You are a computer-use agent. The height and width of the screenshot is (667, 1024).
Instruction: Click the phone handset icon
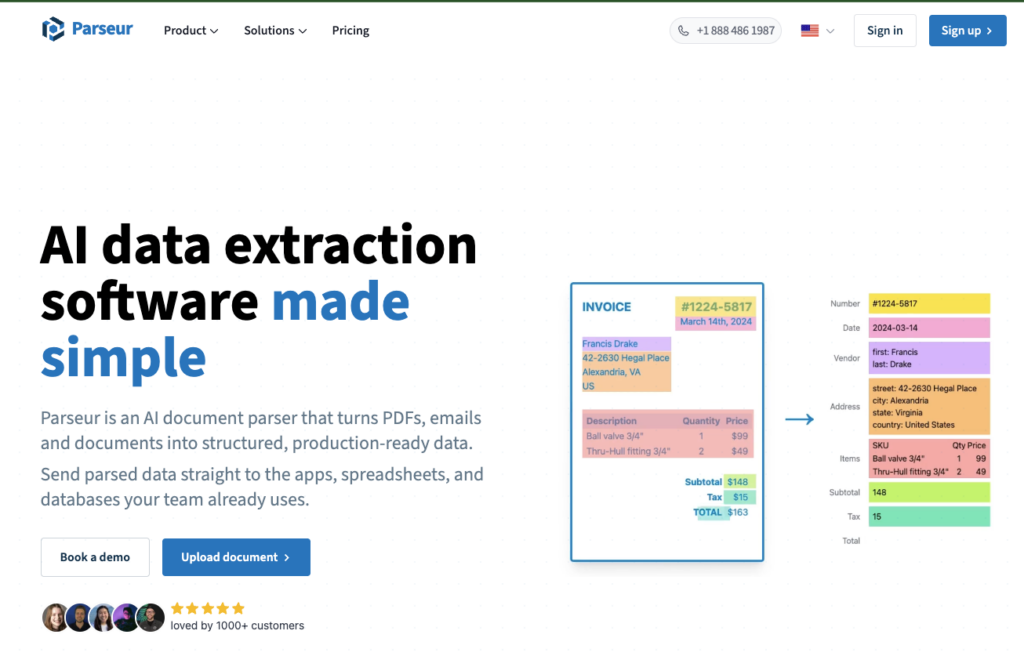(x=683, y=31)
